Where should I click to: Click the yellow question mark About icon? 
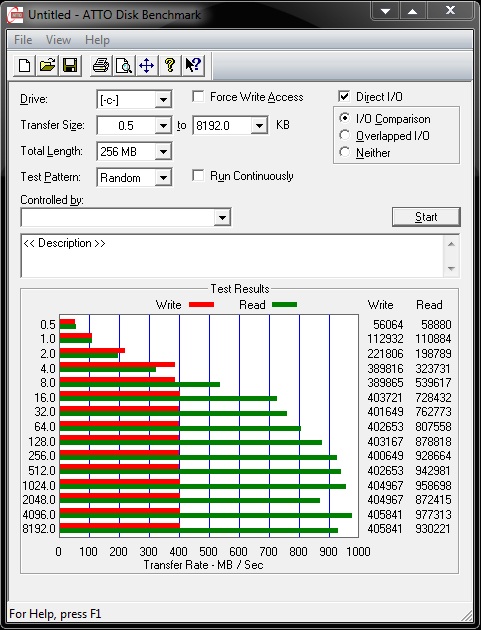pos(170,65)
